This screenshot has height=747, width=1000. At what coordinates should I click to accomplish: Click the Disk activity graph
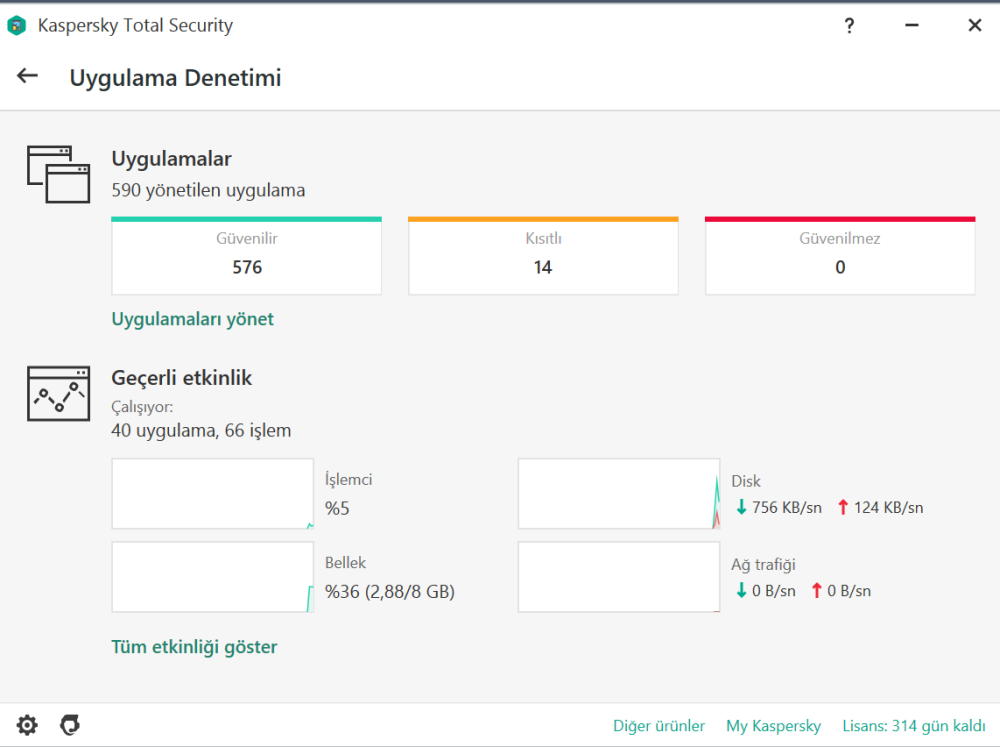point(619,494)
